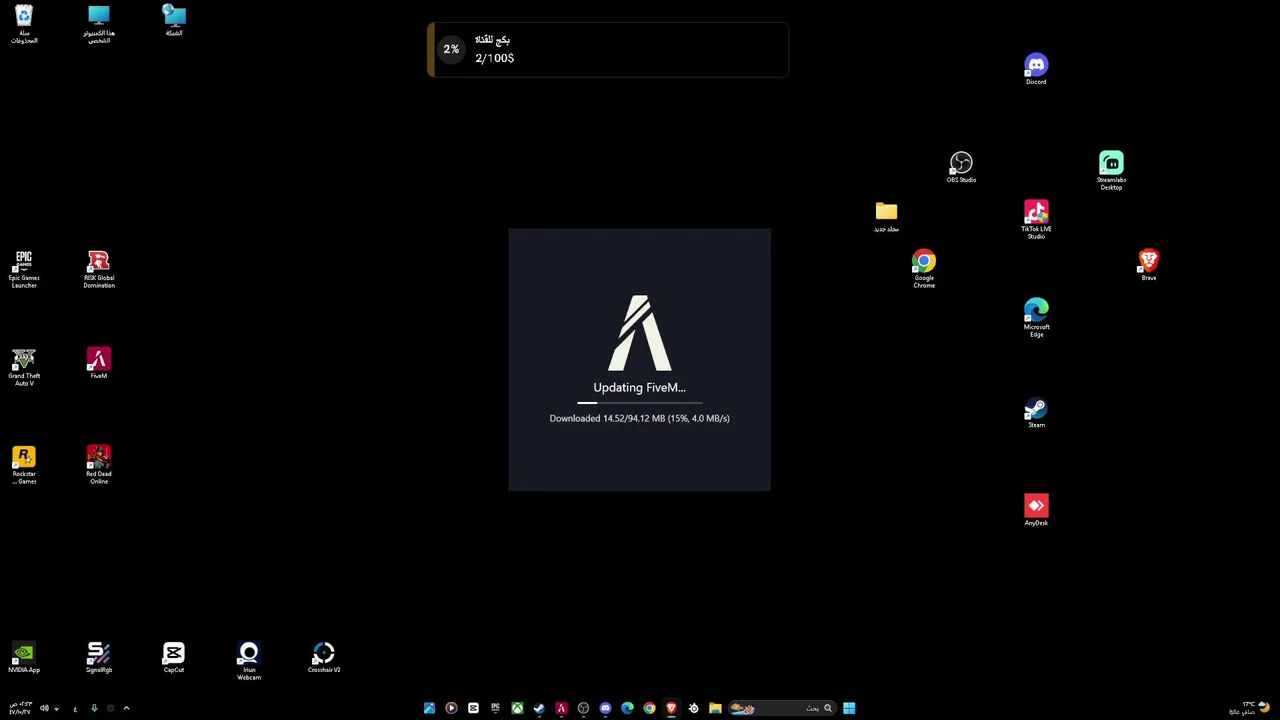Open CapCut from the taskbar

point(473,708)
